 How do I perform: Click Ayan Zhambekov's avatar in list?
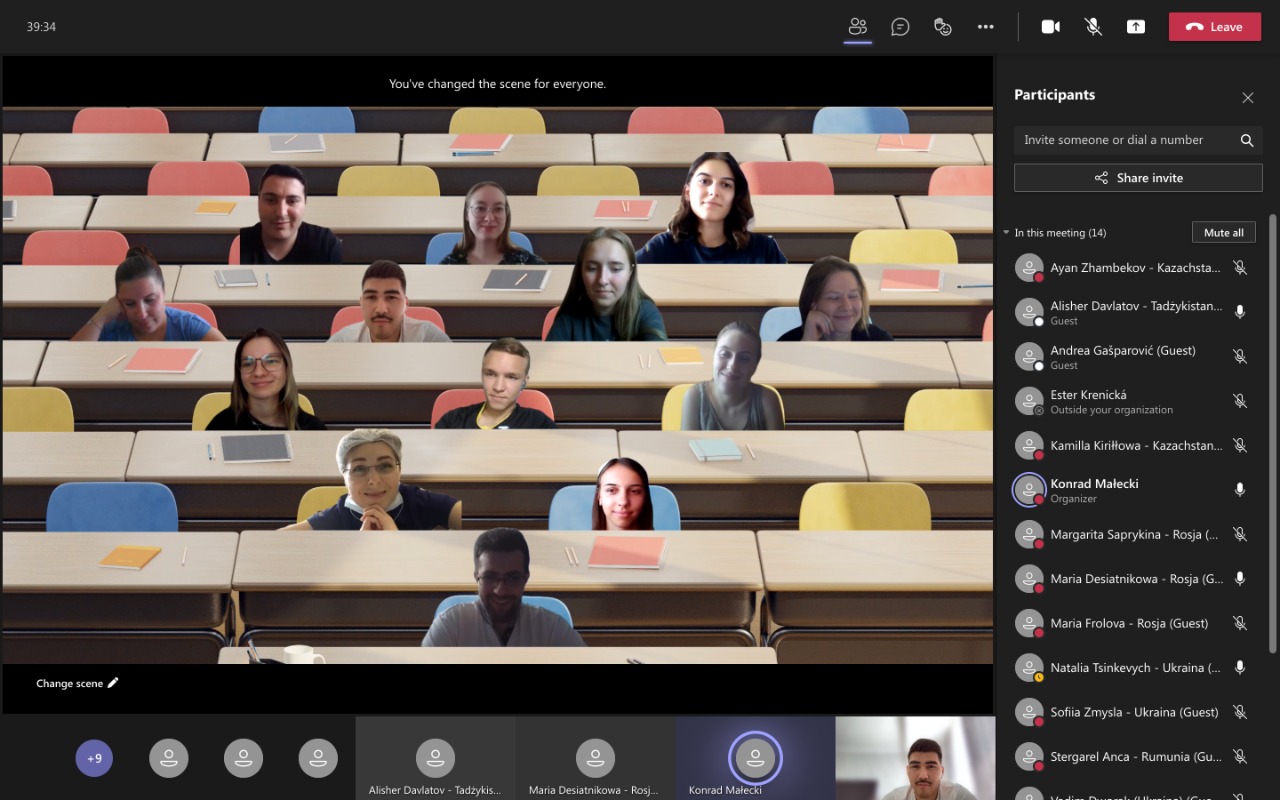(x=1029, y=268)
